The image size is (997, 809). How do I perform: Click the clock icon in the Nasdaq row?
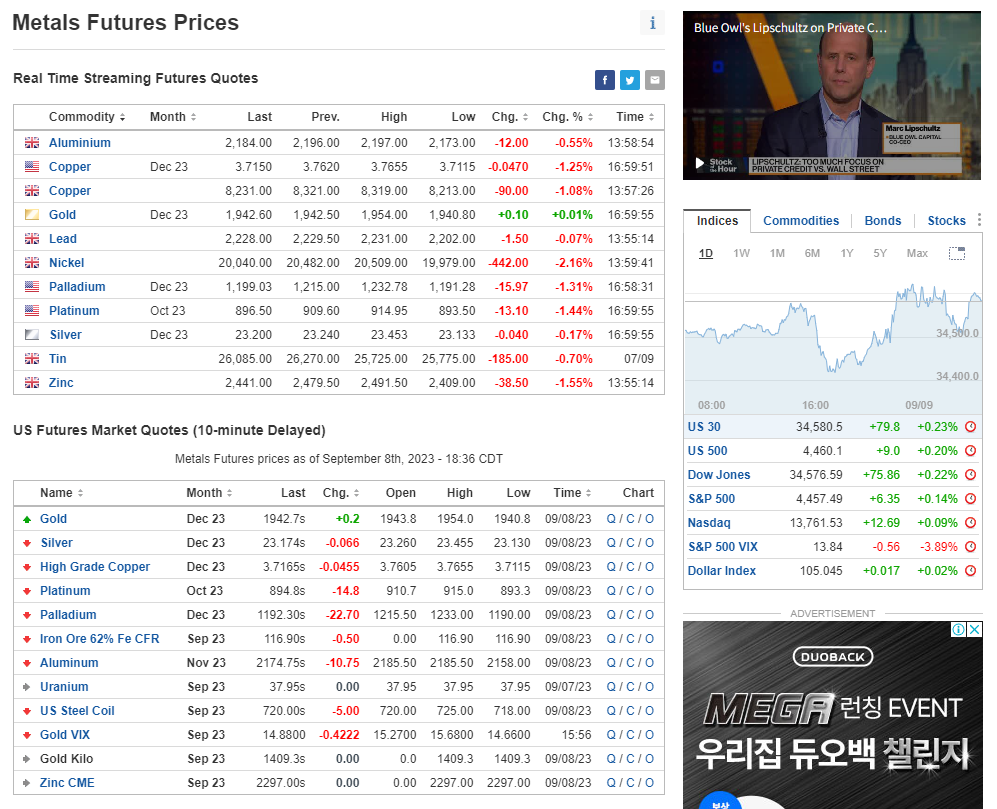tap(970, 523)
